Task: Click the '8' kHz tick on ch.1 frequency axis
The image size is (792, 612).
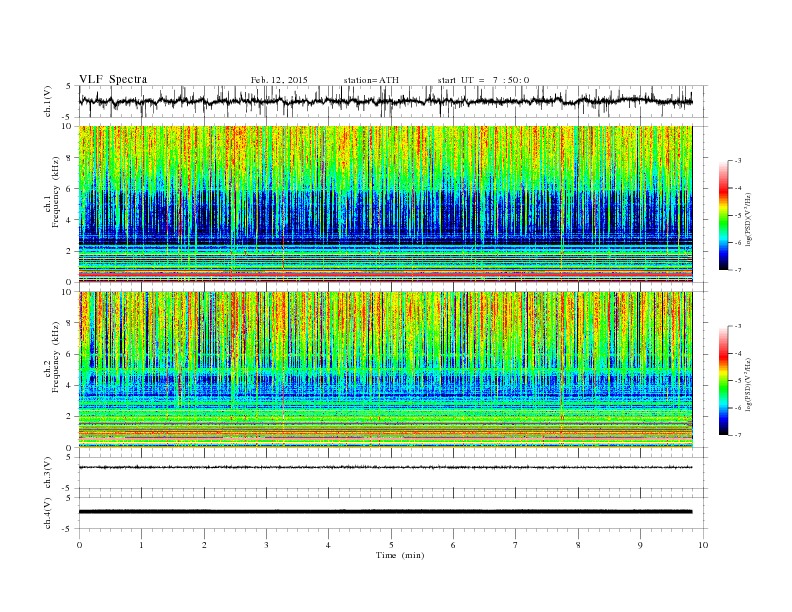Action: 70,158
